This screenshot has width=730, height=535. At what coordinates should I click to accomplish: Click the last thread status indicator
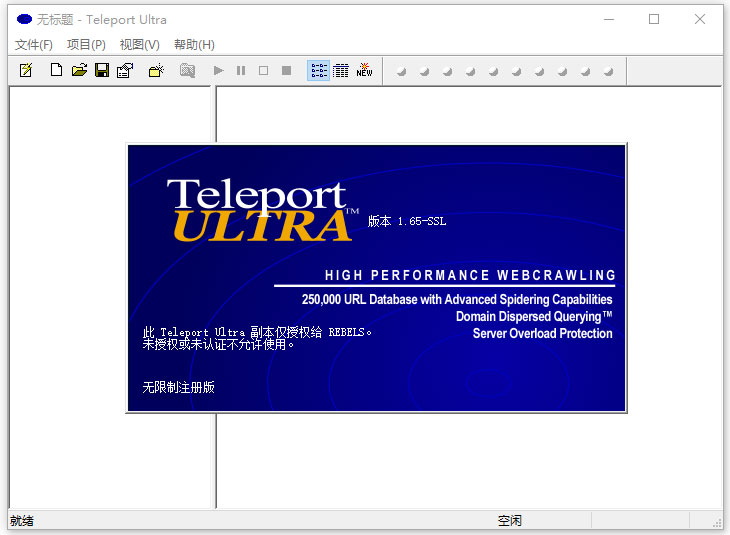point(608,71)
